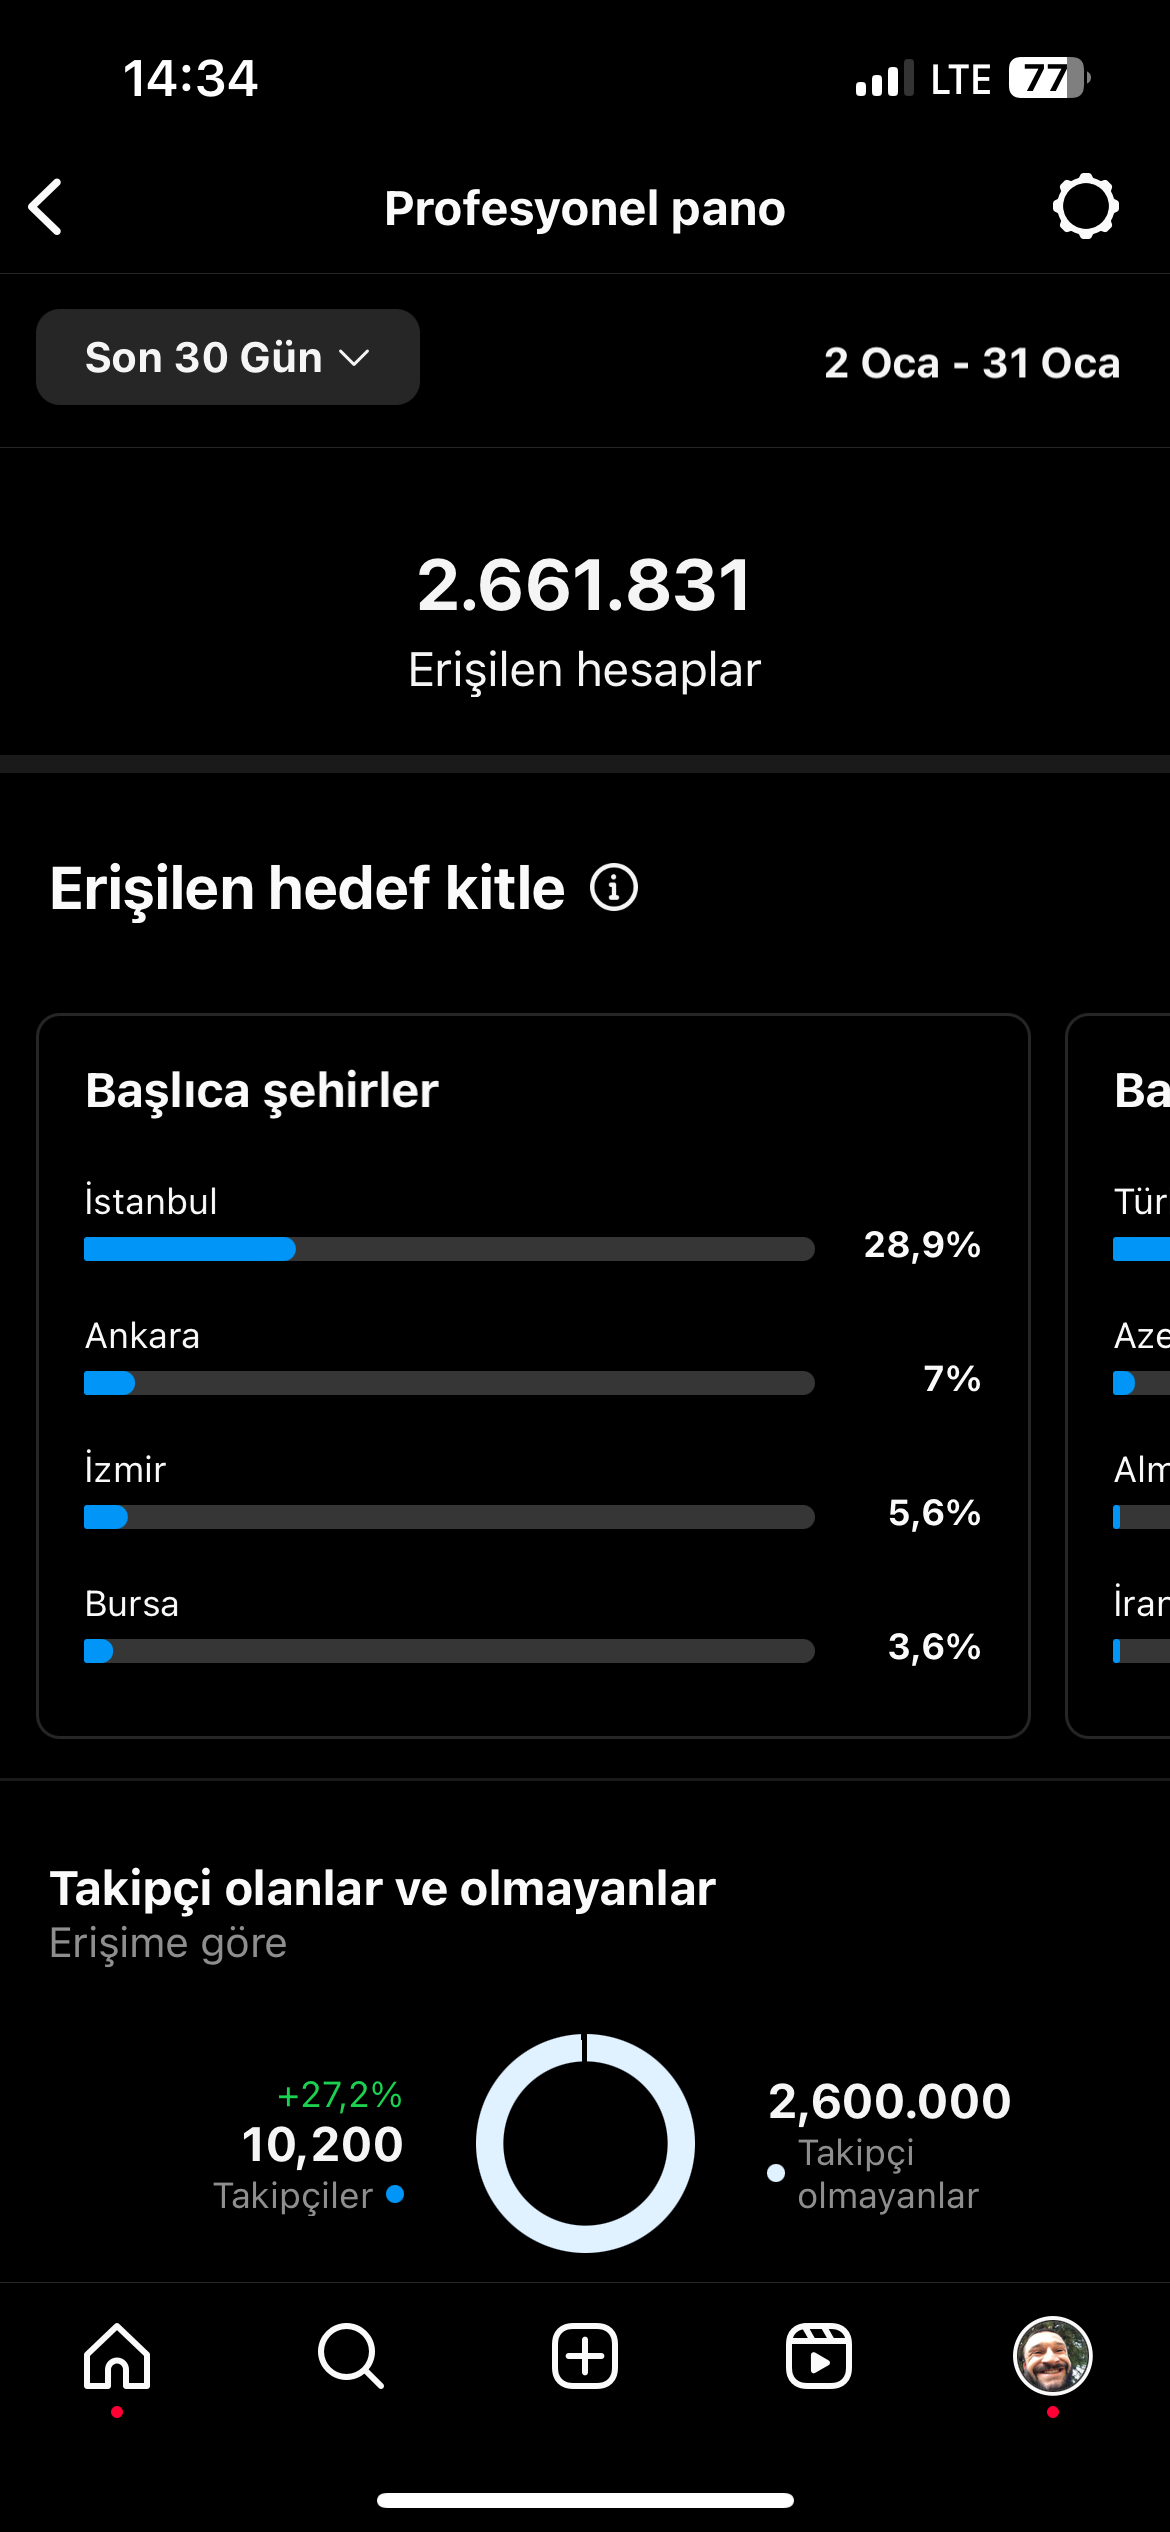Viewport: 1170px width, 2532px height.
Task: Open profile via the avatar picture
Action: pyautogui.click(x=1053, y=2356)
